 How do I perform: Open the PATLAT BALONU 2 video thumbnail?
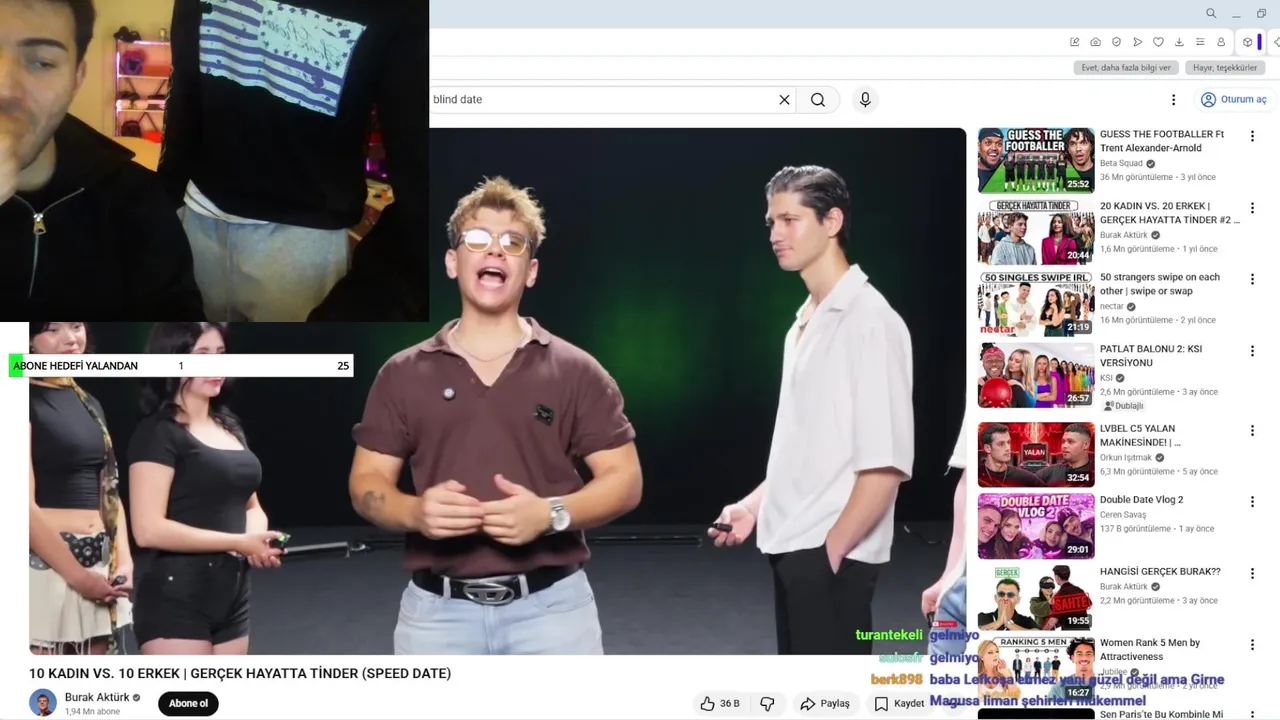point(1036,375)
